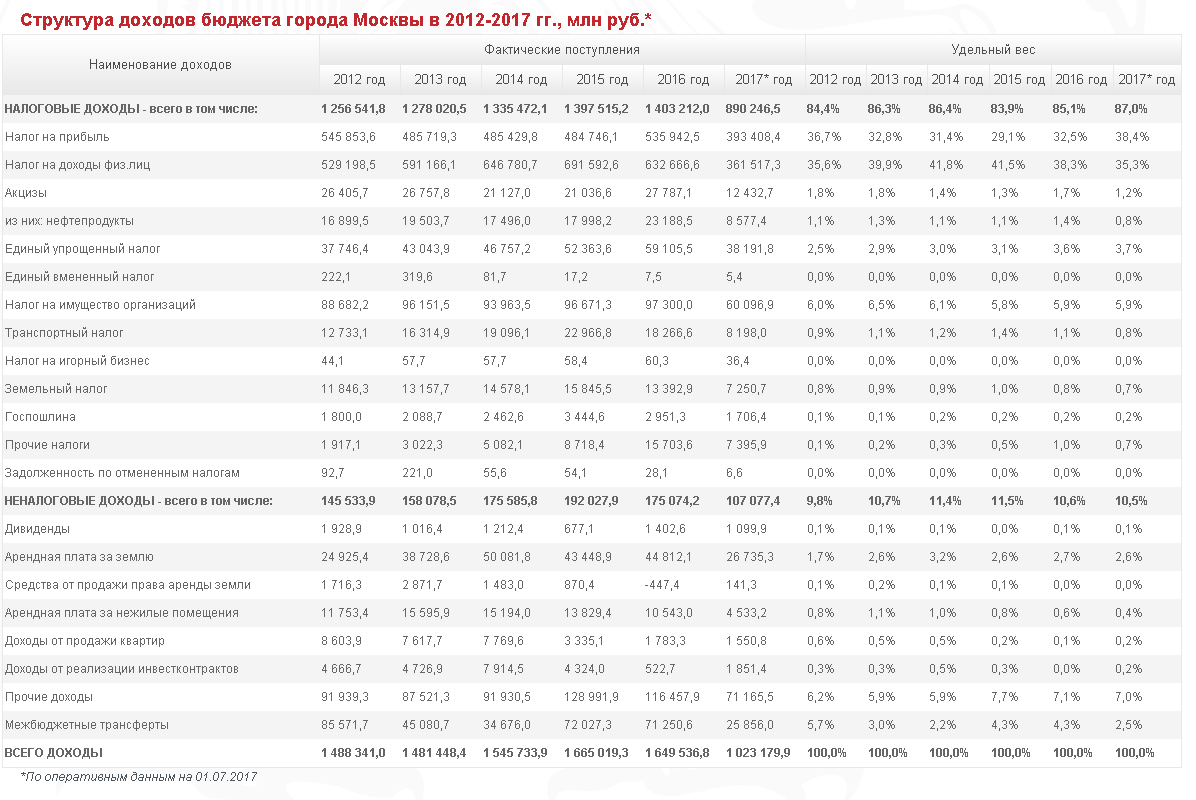Select '2017* год' header under Удельный вес
This screenshot has height=800, width=1196.
point(1146,79)
